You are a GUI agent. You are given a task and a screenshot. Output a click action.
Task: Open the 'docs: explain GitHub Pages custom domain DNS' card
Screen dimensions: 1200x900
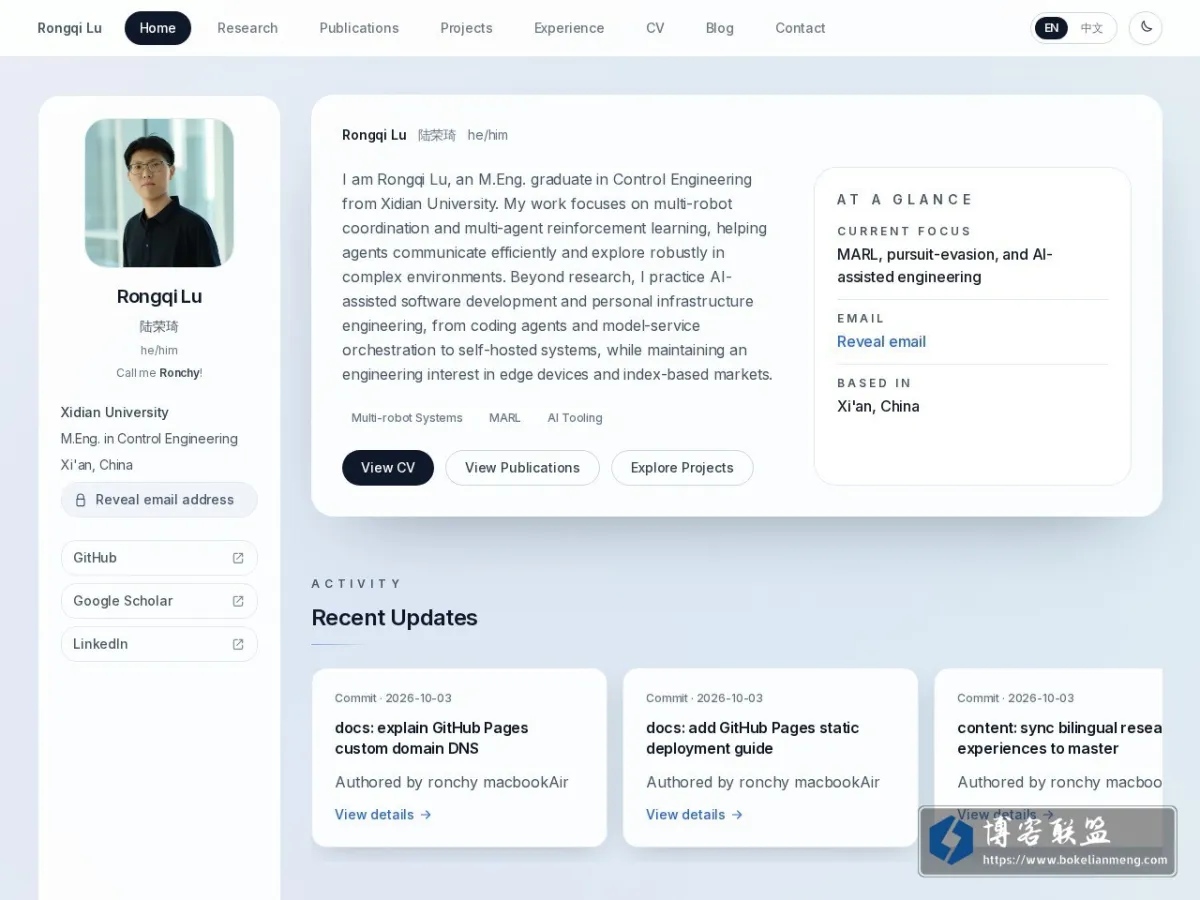click(x=459, y=758)
